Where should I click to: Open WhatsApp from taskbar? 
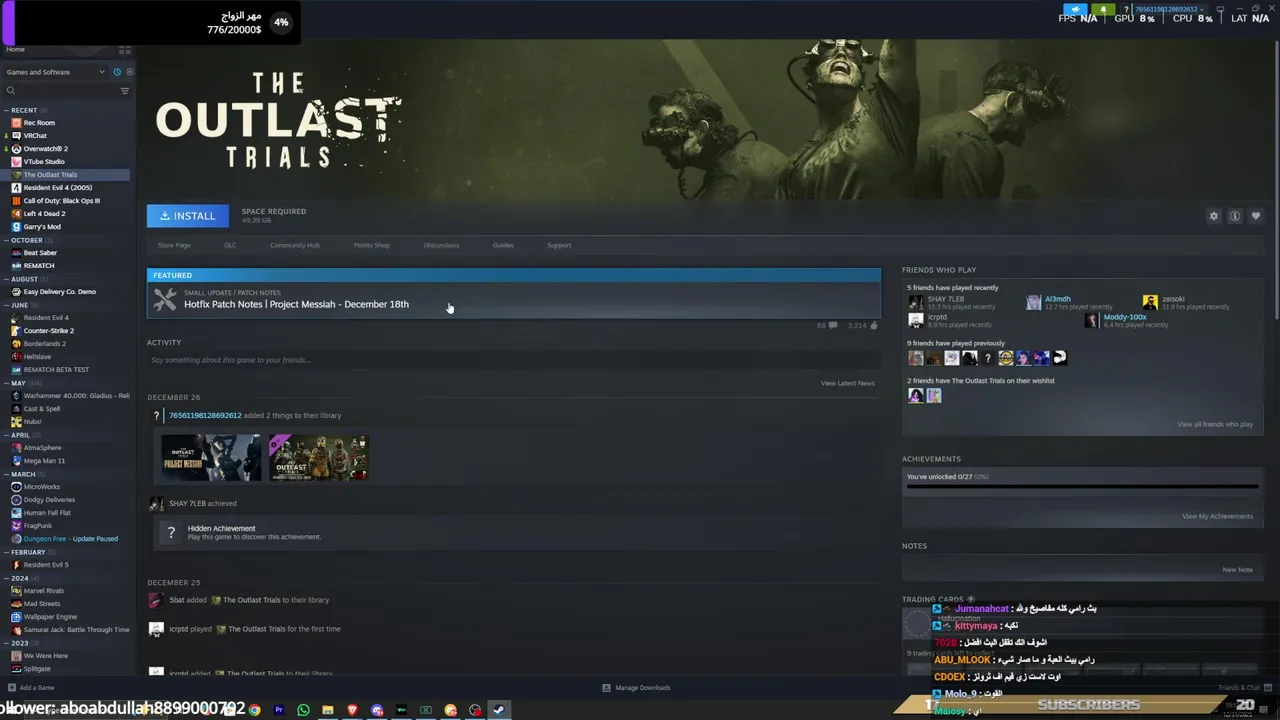pos(303,710)
